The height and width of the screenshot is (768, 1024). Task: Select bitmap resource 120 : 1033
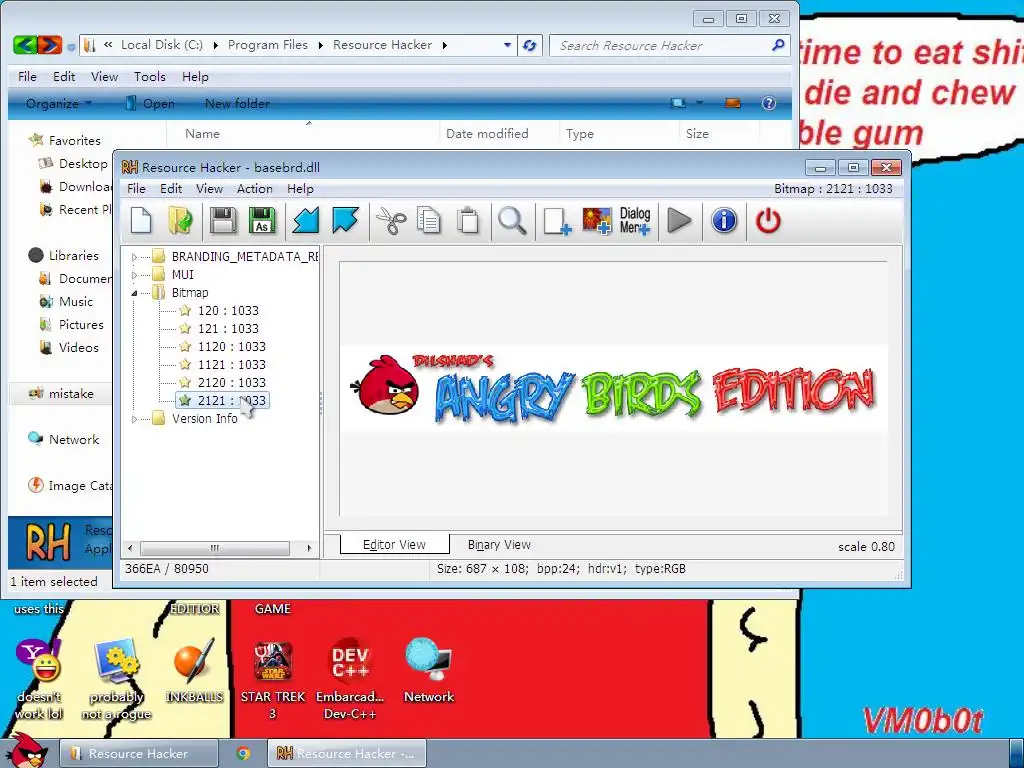228,311
